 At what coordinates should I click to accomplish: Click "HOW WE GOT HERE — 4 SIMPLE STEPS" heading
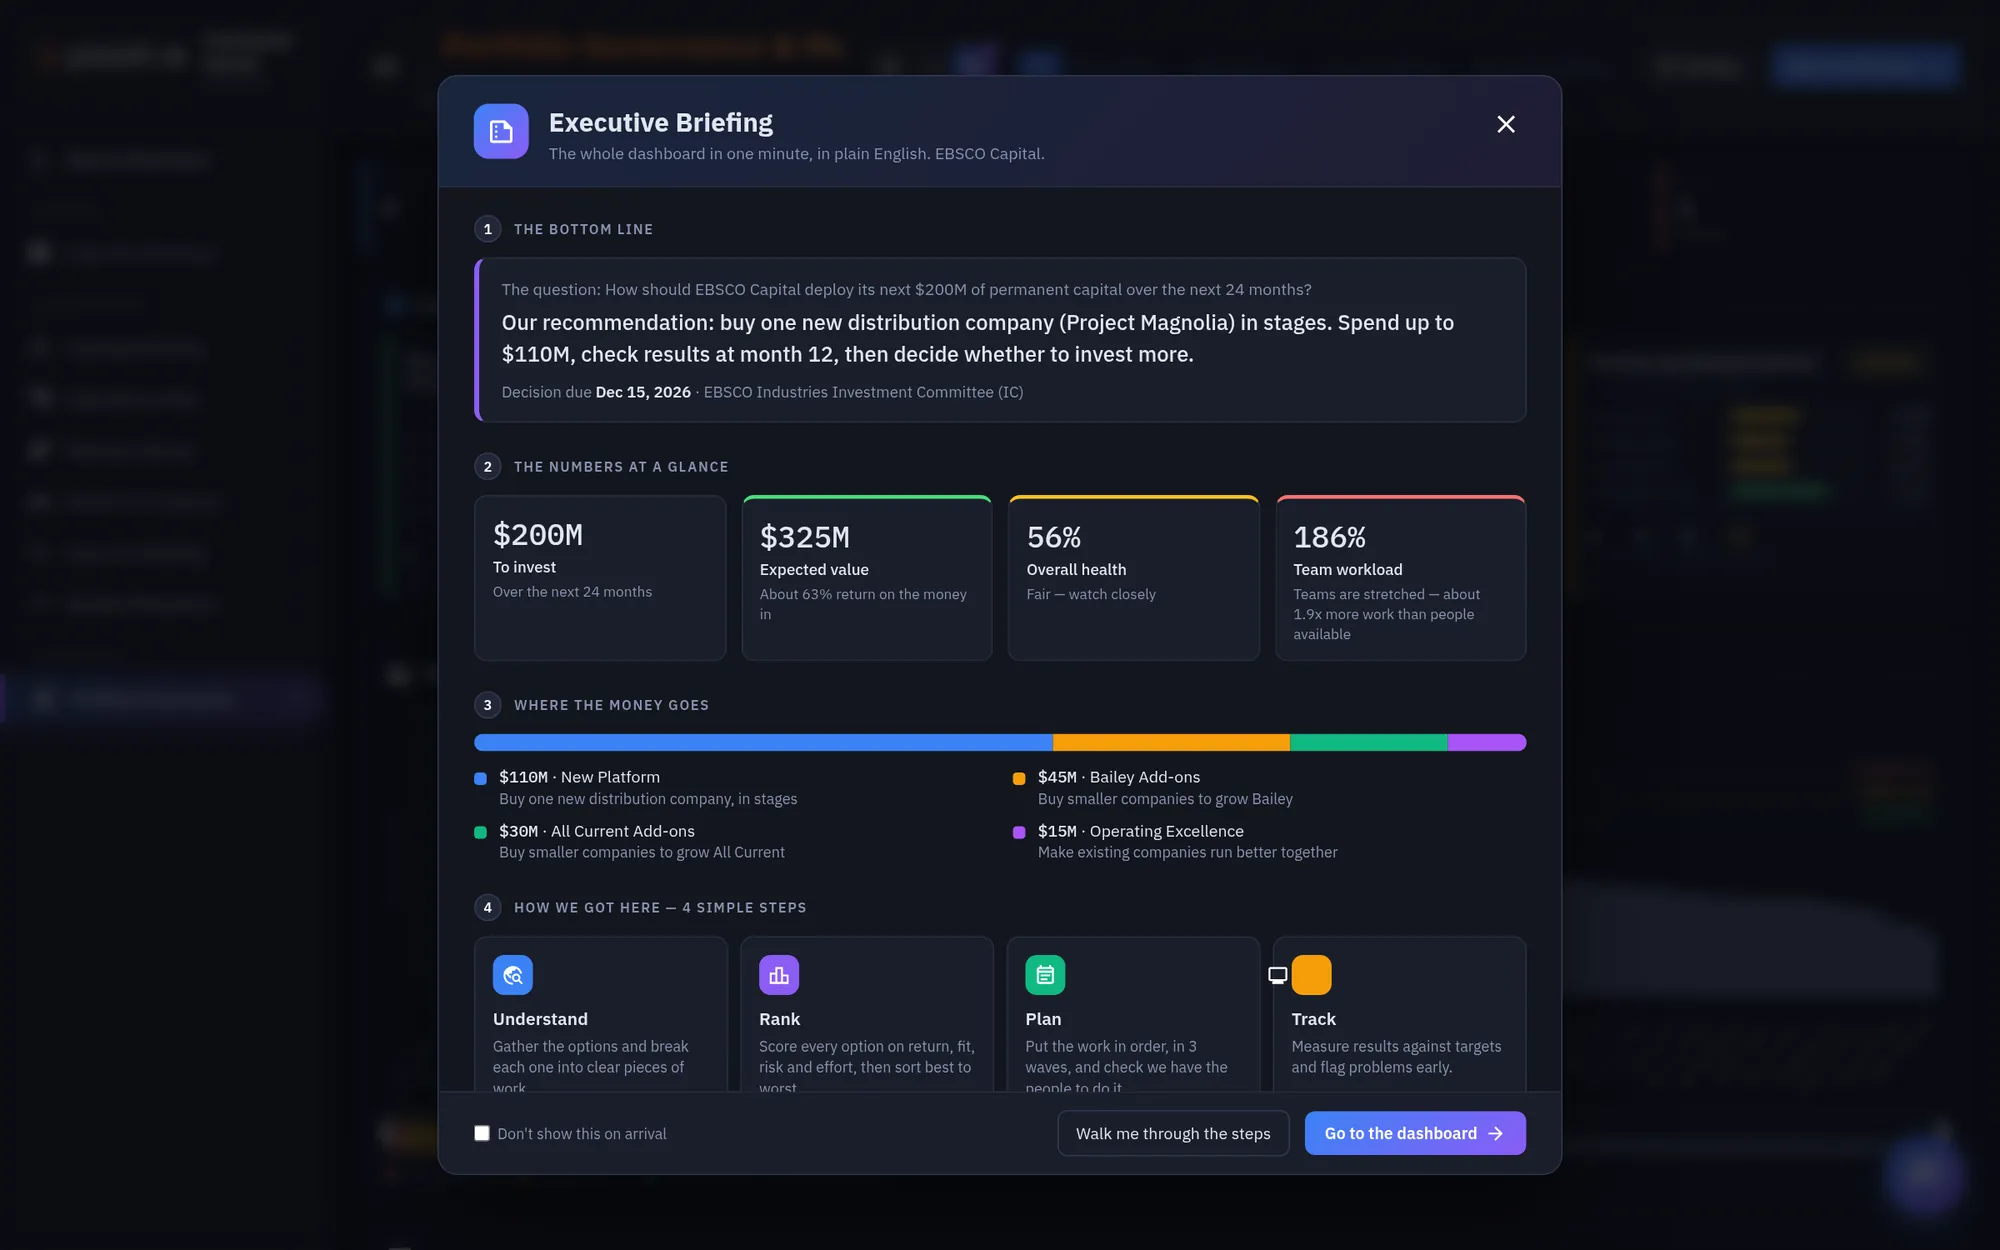660,908
